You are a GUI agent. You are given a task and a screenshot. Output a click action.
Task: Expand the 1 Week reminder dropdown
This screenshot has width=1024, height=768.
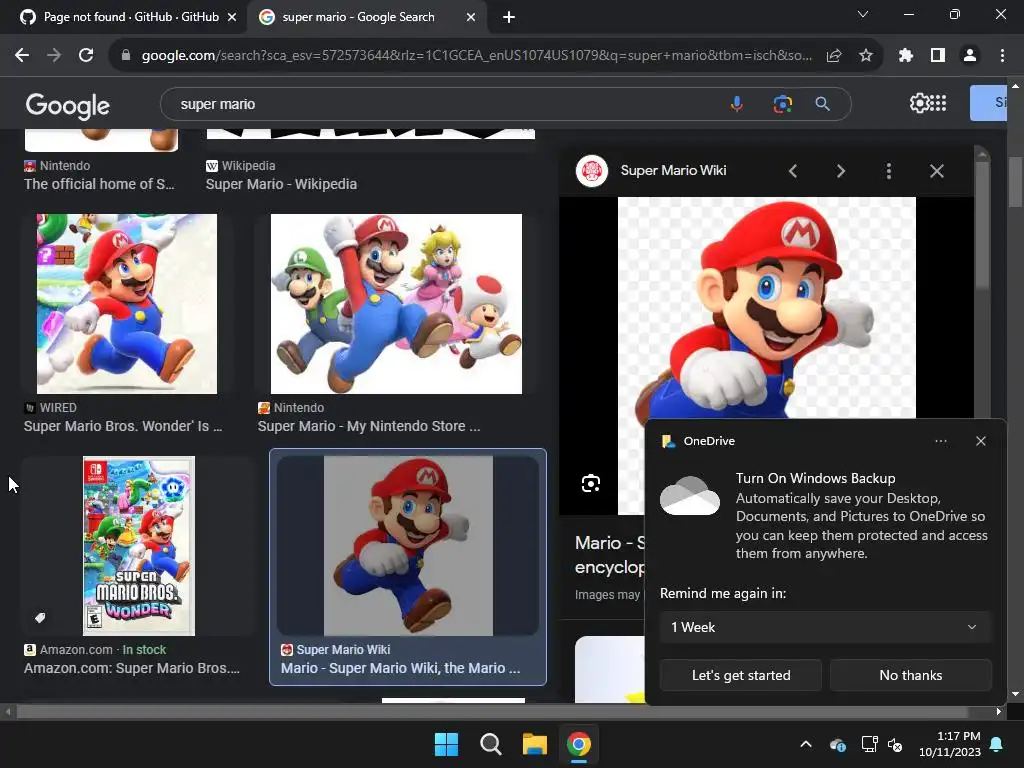click(825, 627)
